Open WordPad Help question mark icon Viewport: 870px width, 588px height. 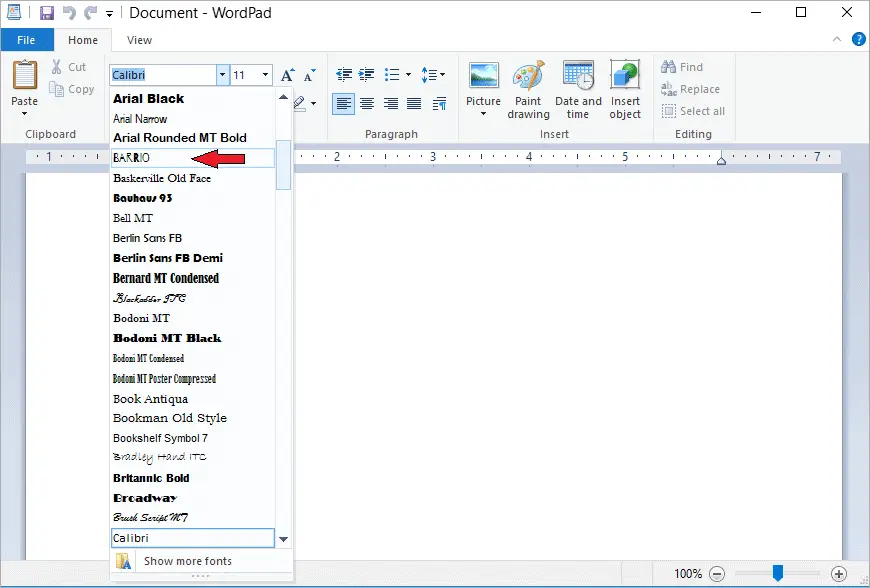click(858, 39)
